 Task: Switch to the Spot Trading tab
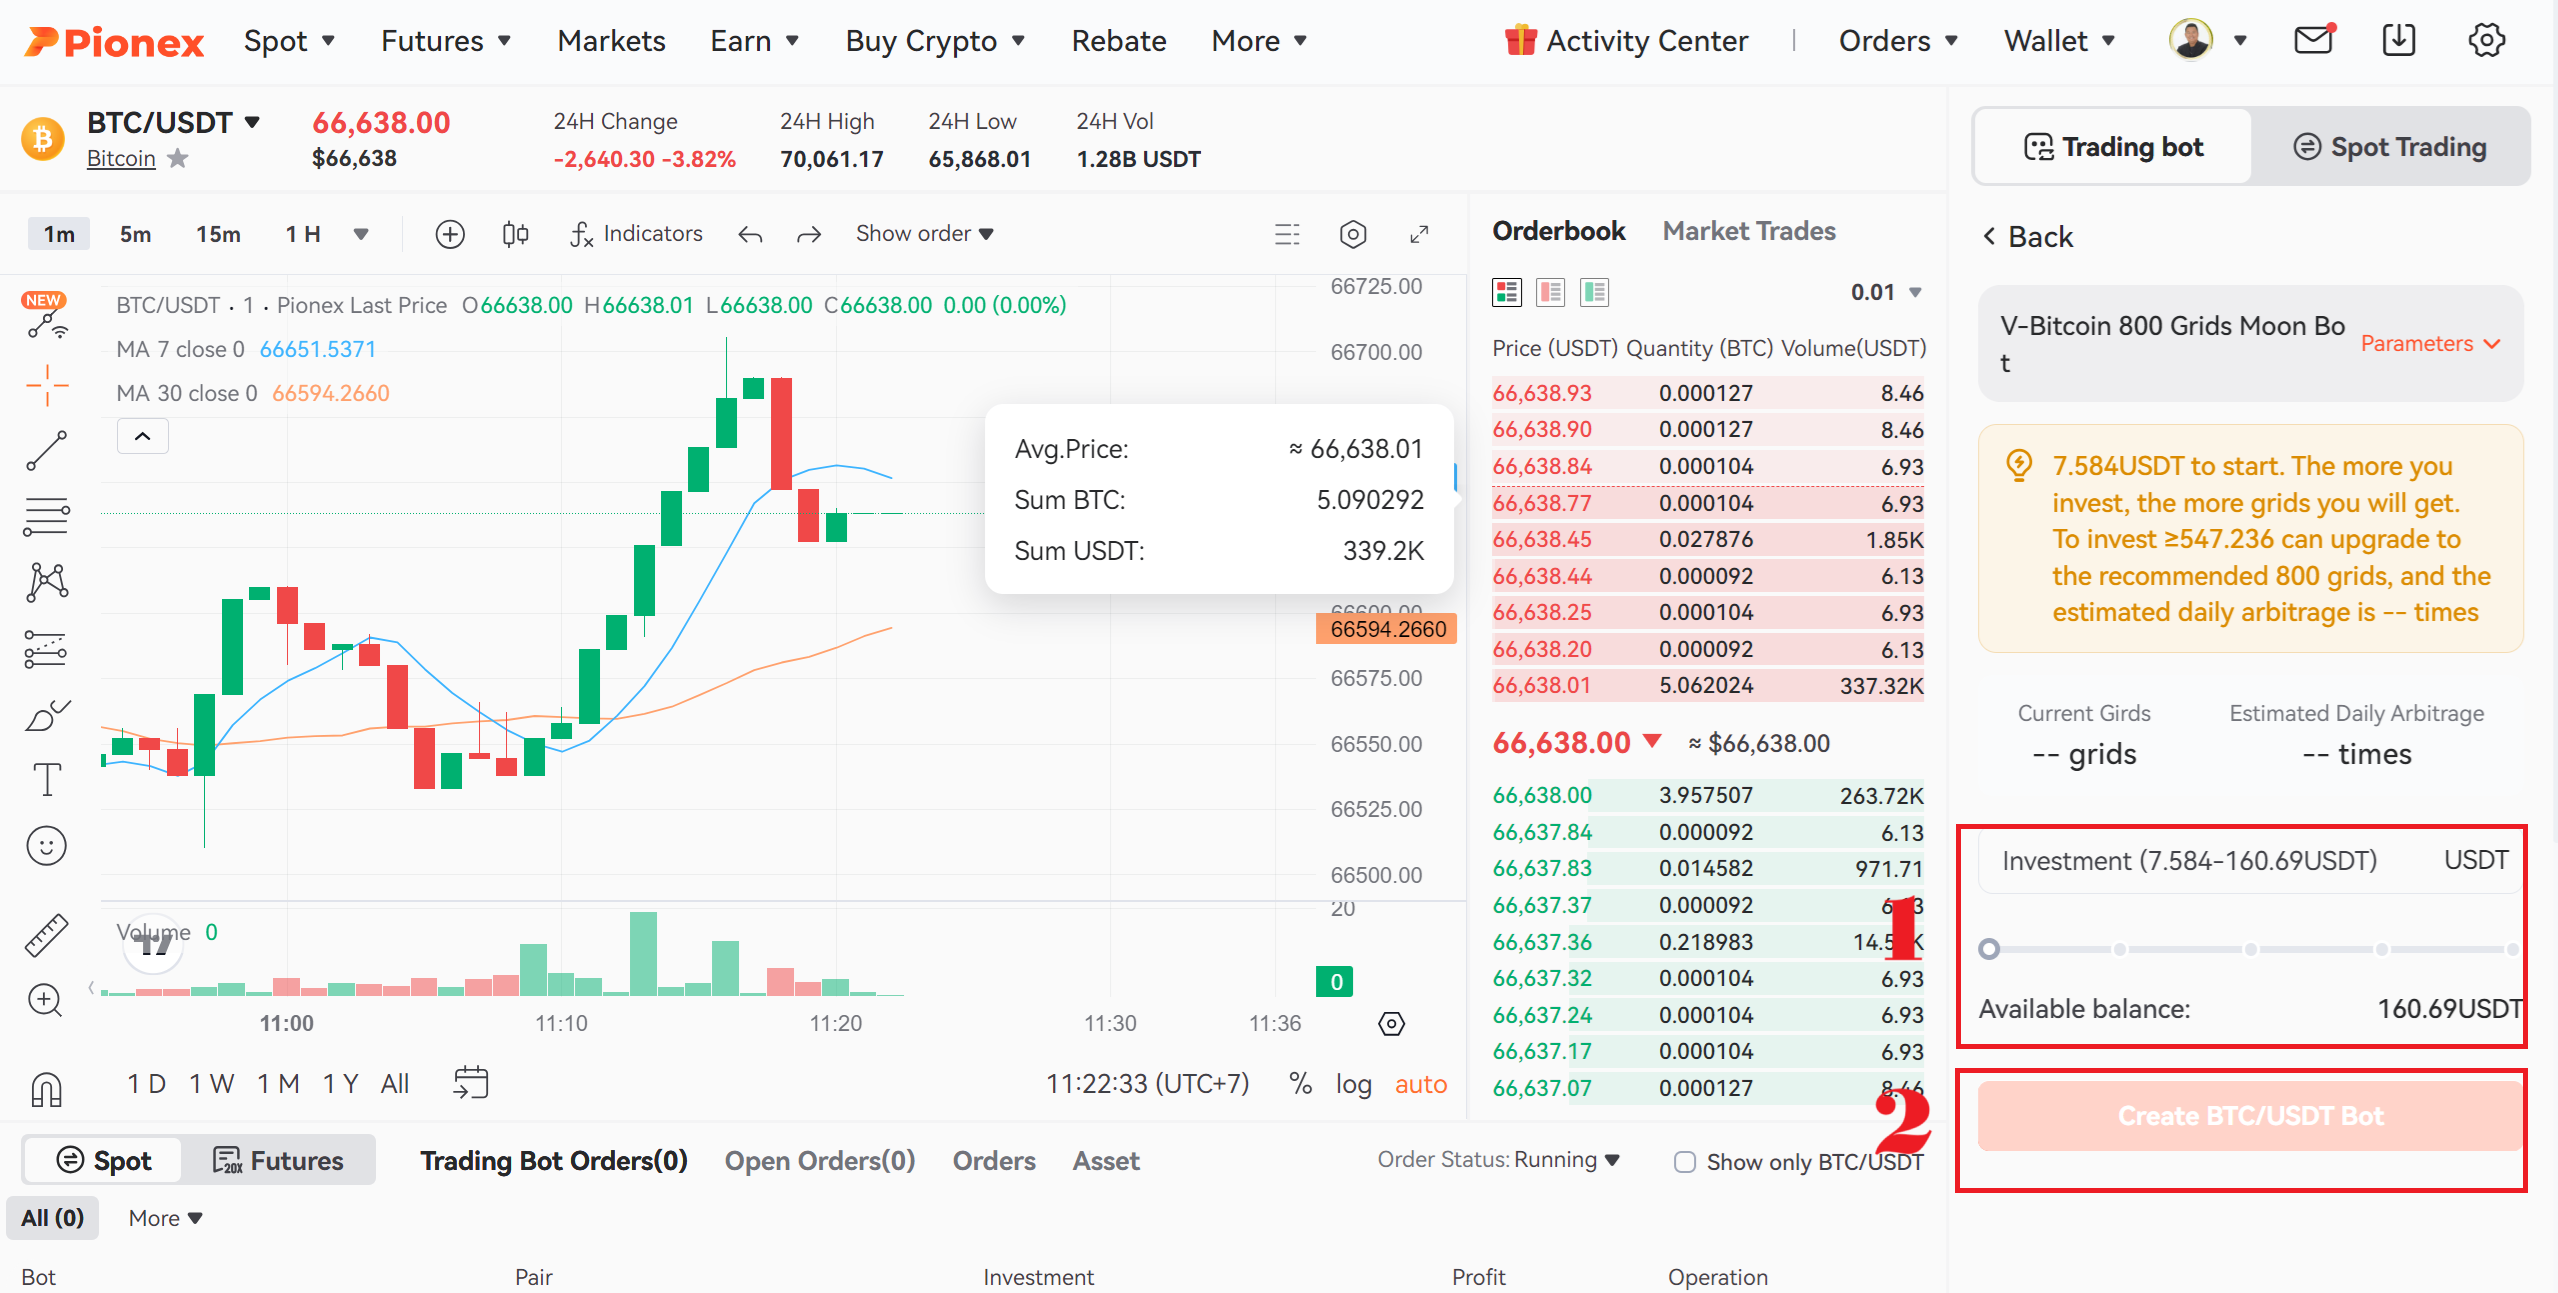pos(2390,147)
